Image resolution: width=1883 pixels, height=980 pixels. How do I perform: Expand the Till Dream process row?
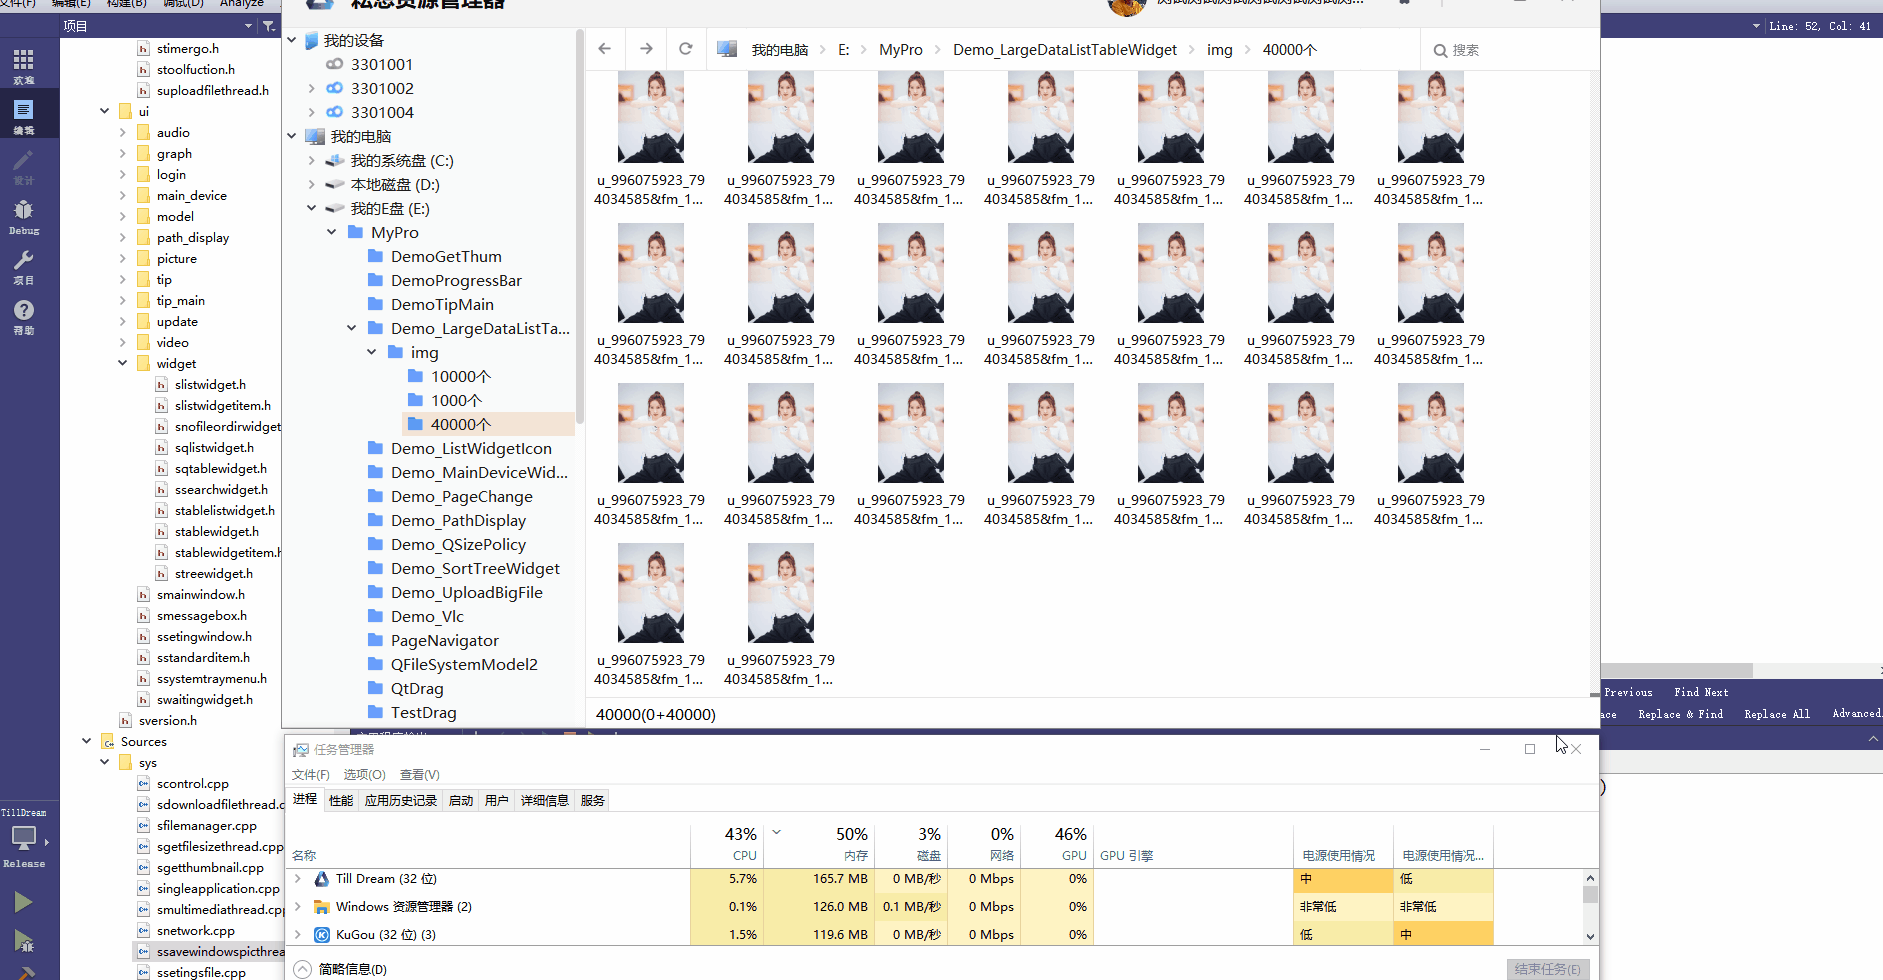tap(298, 879)
